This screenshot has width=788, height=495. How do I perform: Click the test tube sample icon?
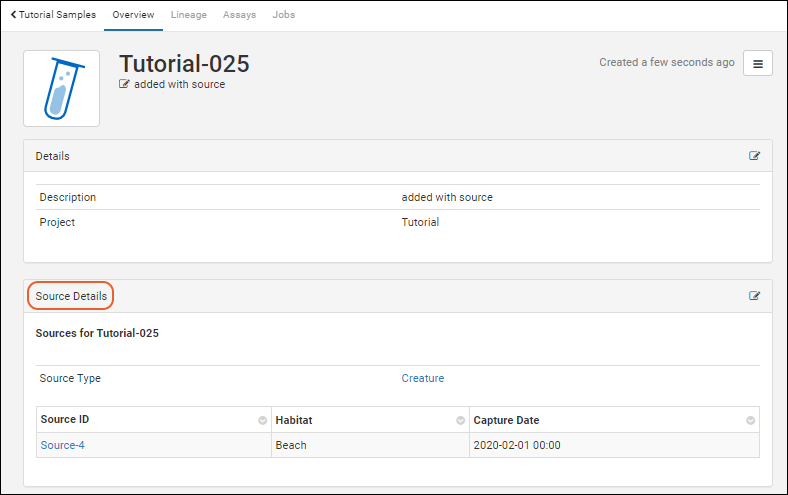pos(61,88)
